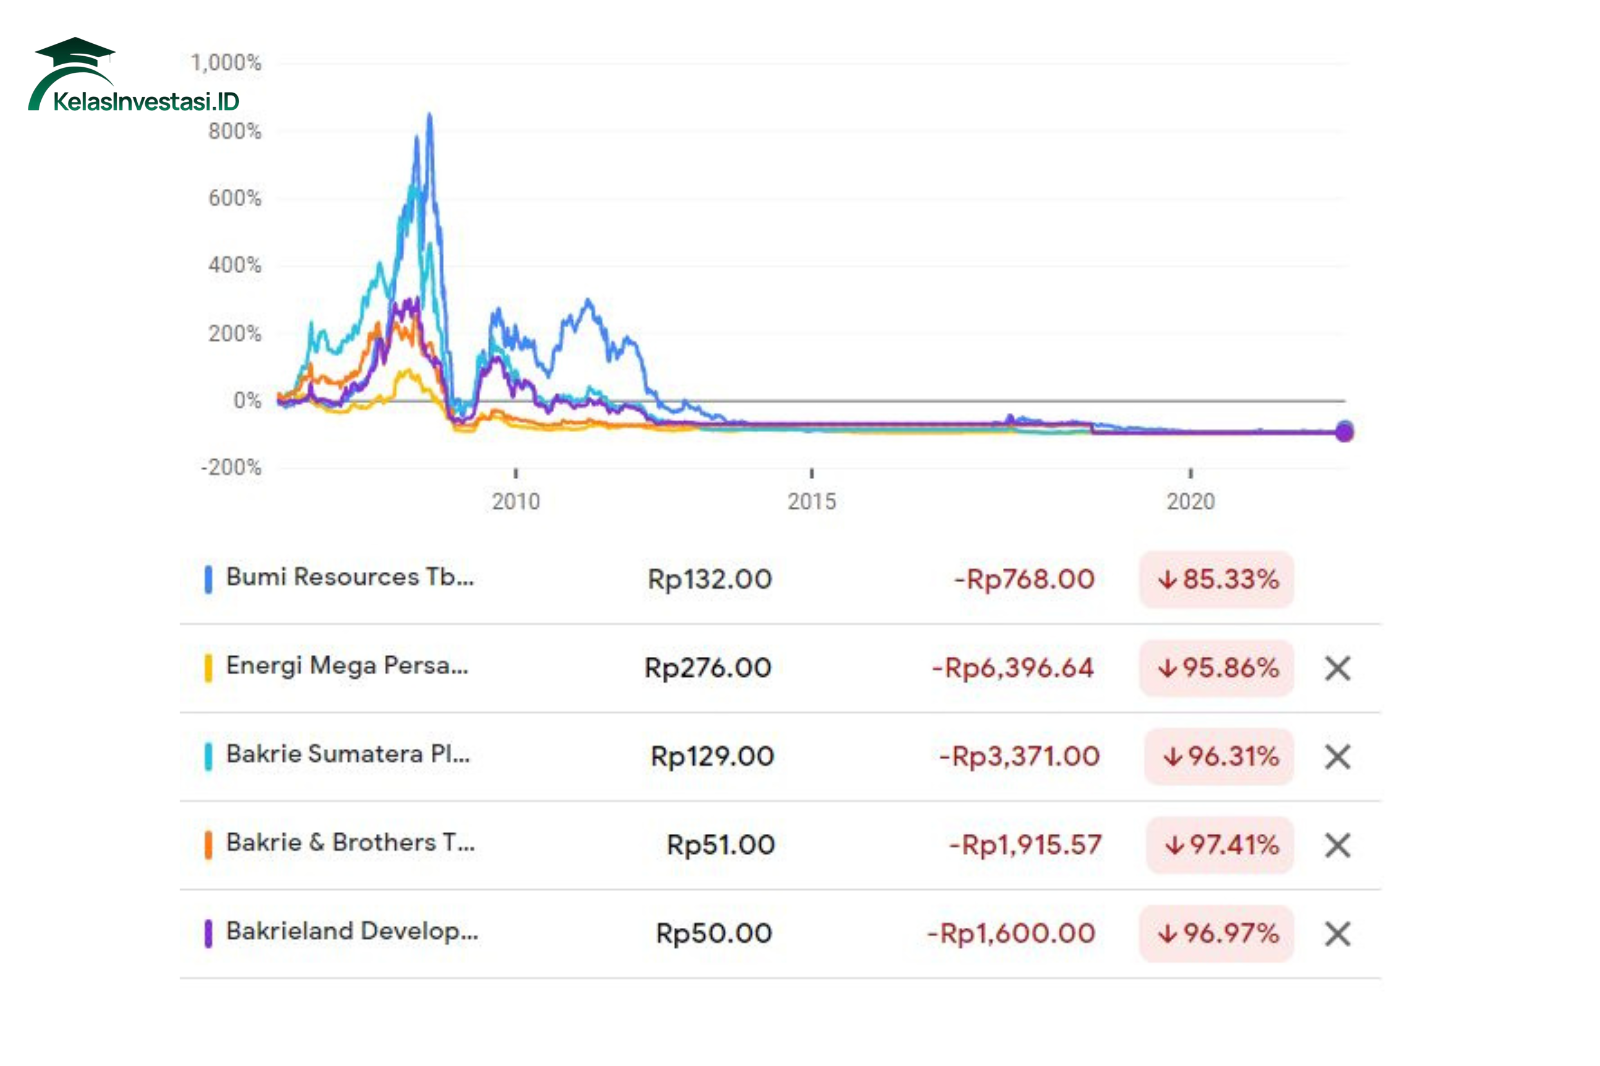Remove Bakrie & Brothers with X icon
This screenshot has width=1600, height=1066.
tap(1337, 845)
